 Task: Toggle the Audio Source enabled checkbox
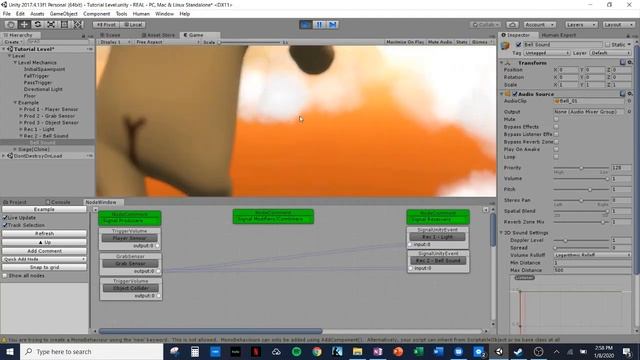(x=515, y=94)
